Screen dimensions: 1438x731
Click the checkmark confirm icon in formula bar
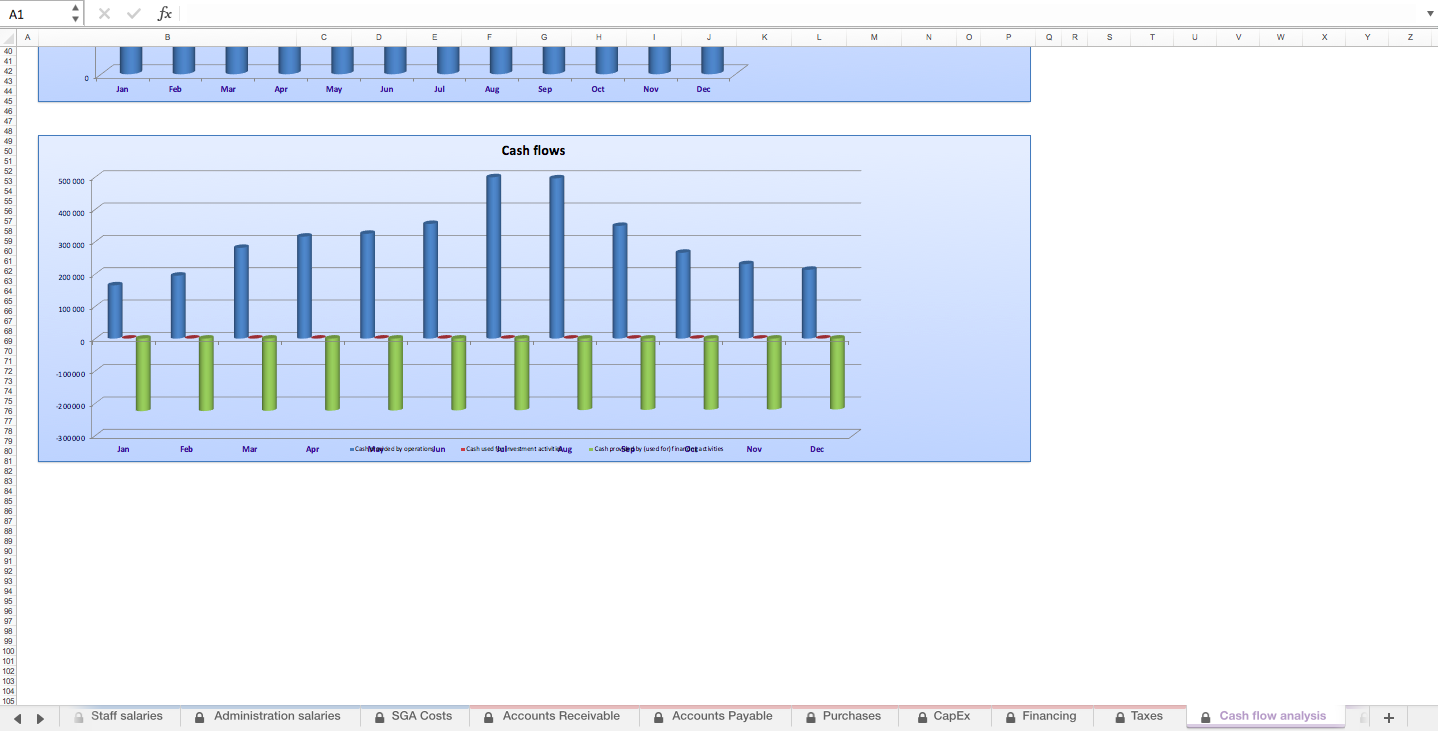click(x=133, y=13)
